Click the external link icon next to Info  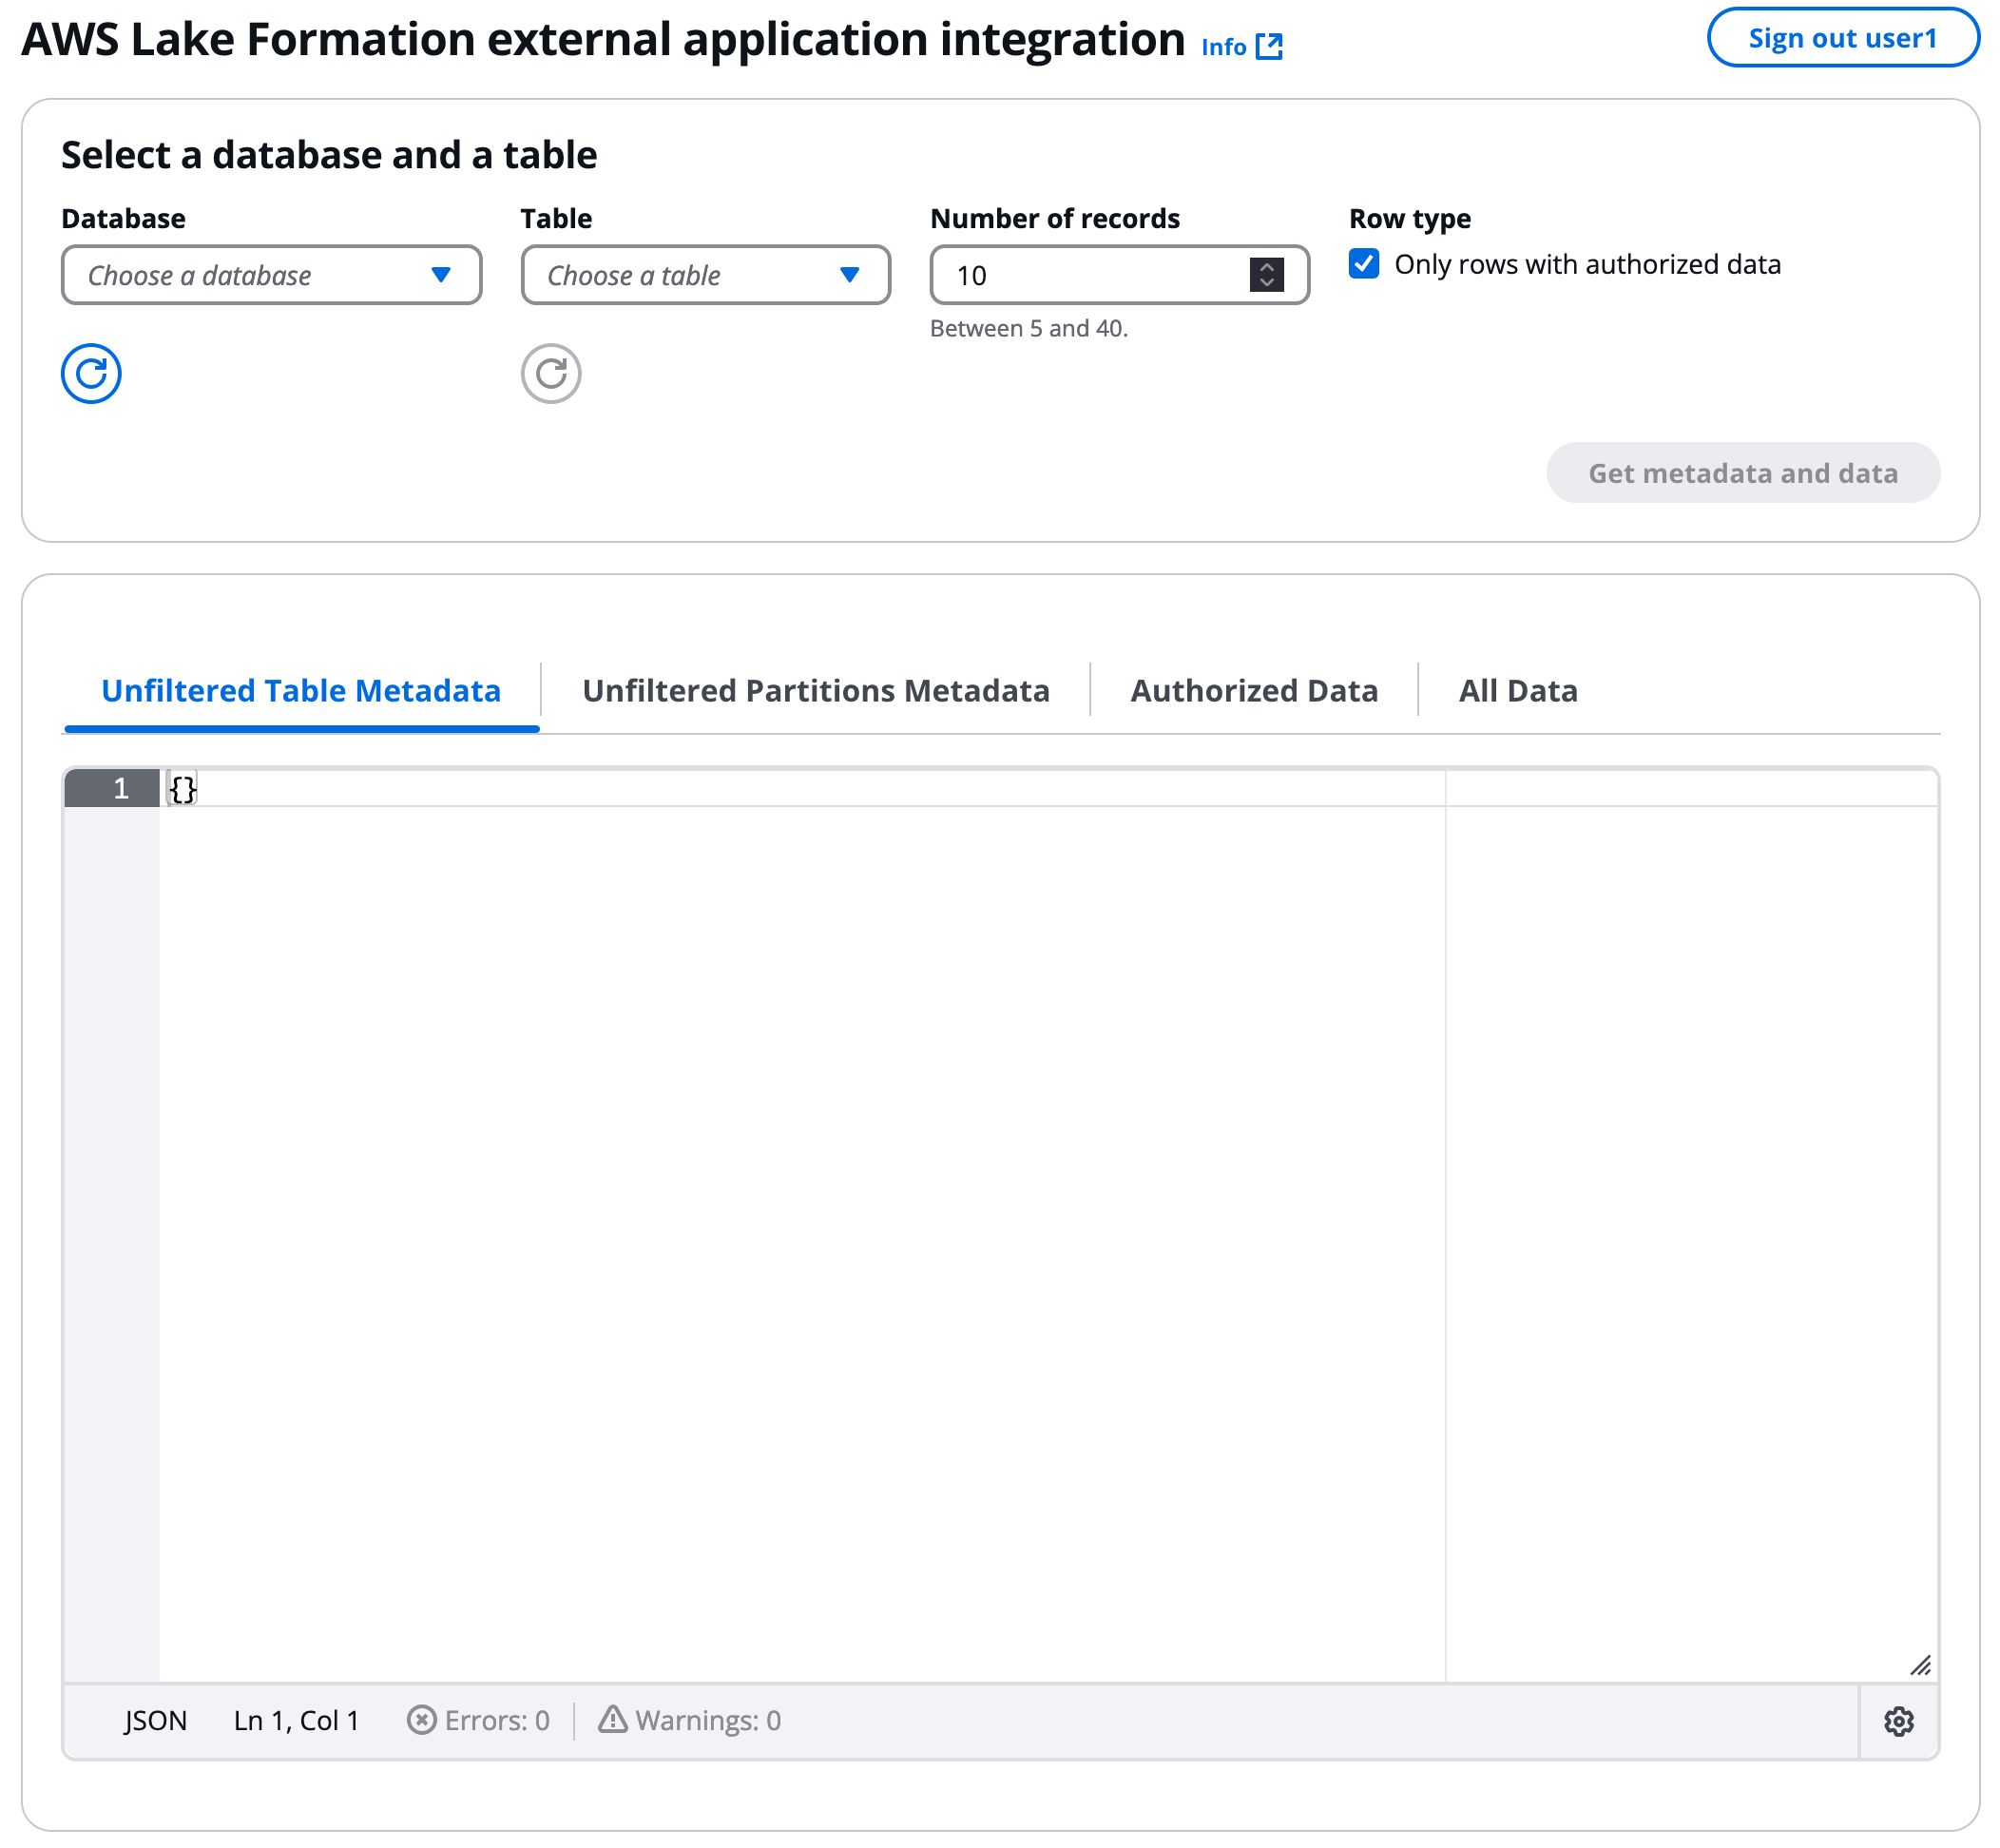1271,45
